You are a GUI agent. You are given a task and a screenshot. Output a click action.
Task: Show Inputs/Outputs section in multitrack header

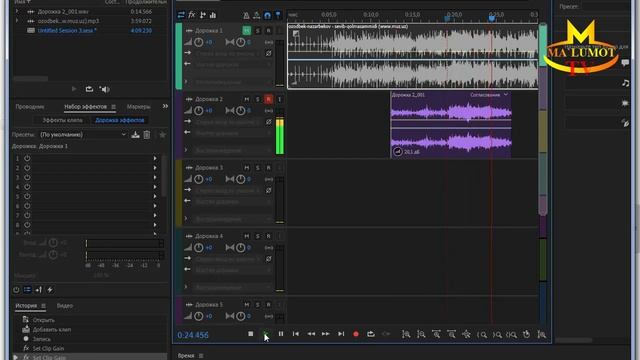(181, 15)
